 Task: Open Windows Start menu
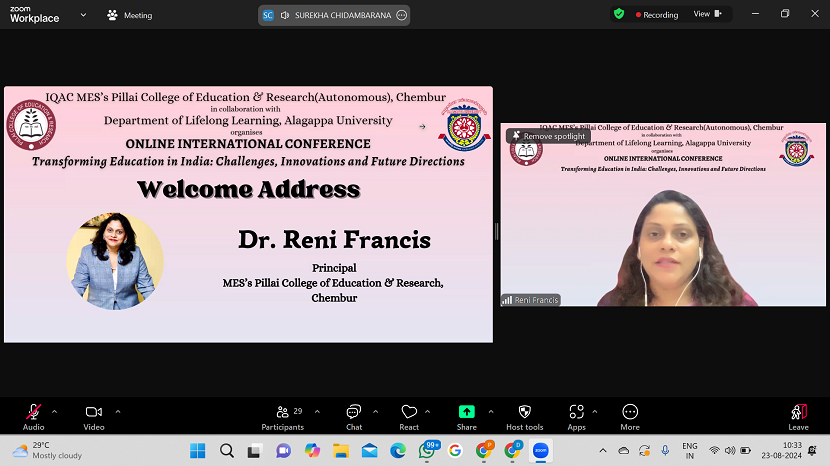(197, 451)
